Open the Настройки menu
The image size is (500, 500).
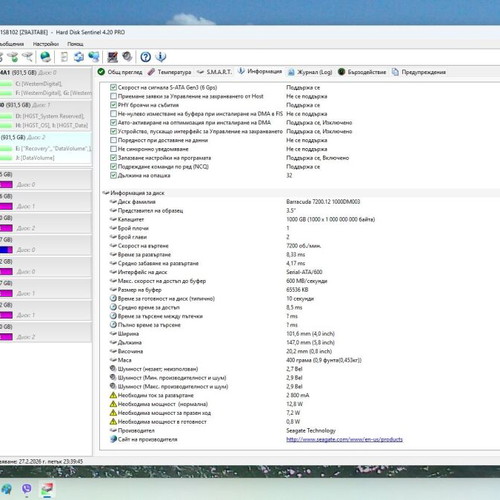(46, 44)
